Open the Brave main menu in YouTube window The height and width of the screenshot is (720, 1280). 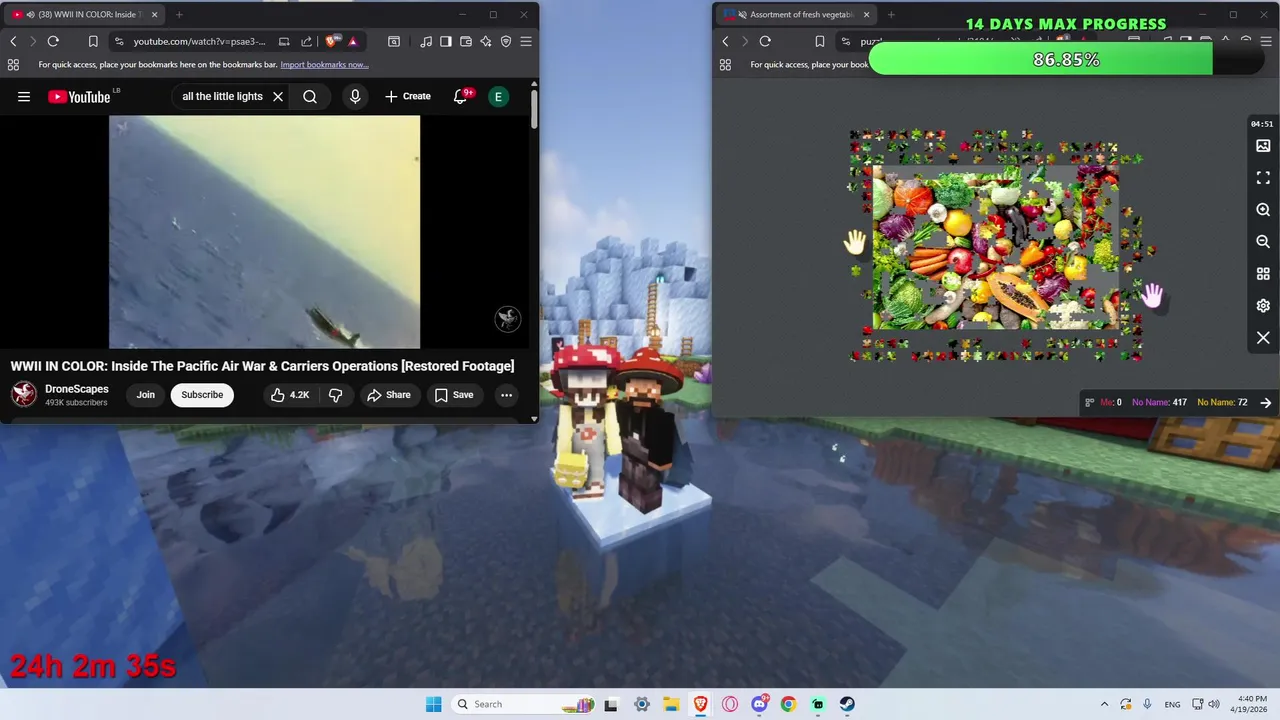point(526,41)
